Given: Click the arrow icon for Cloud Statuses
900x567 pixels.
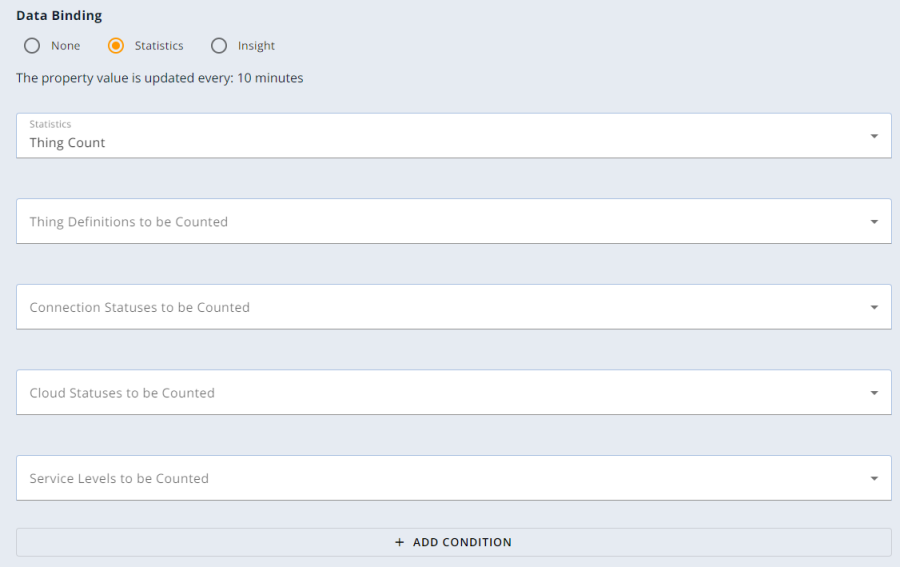Looking at the screenshot, I should [874, 393].
